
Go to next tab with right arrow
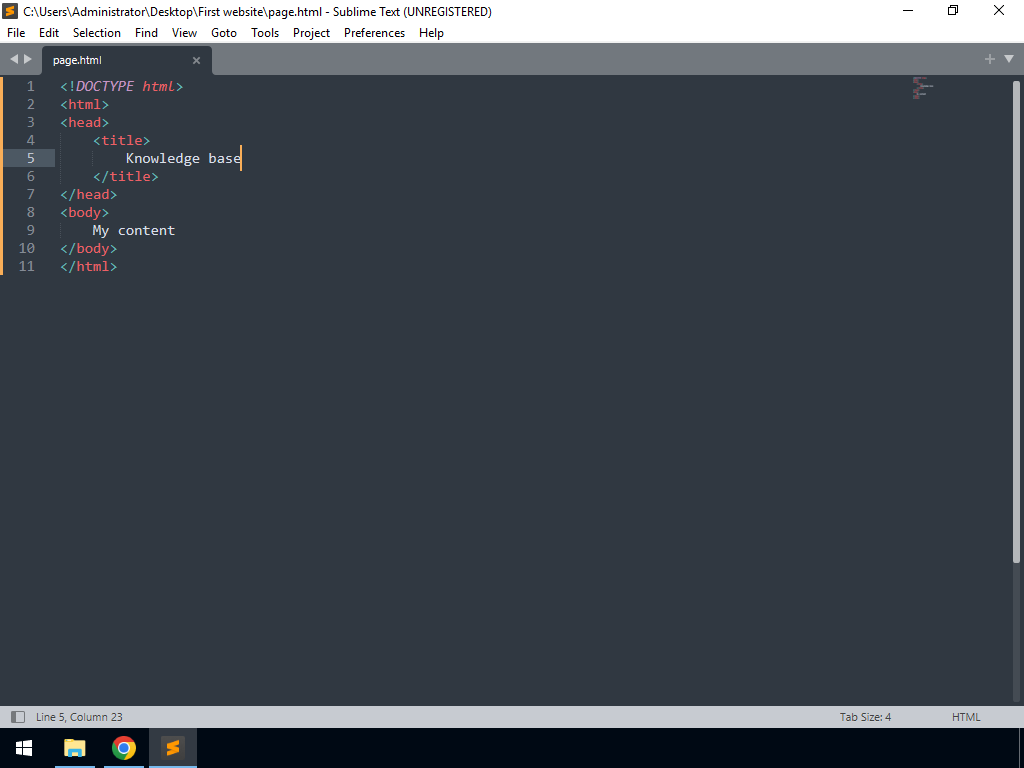(28, 59)
